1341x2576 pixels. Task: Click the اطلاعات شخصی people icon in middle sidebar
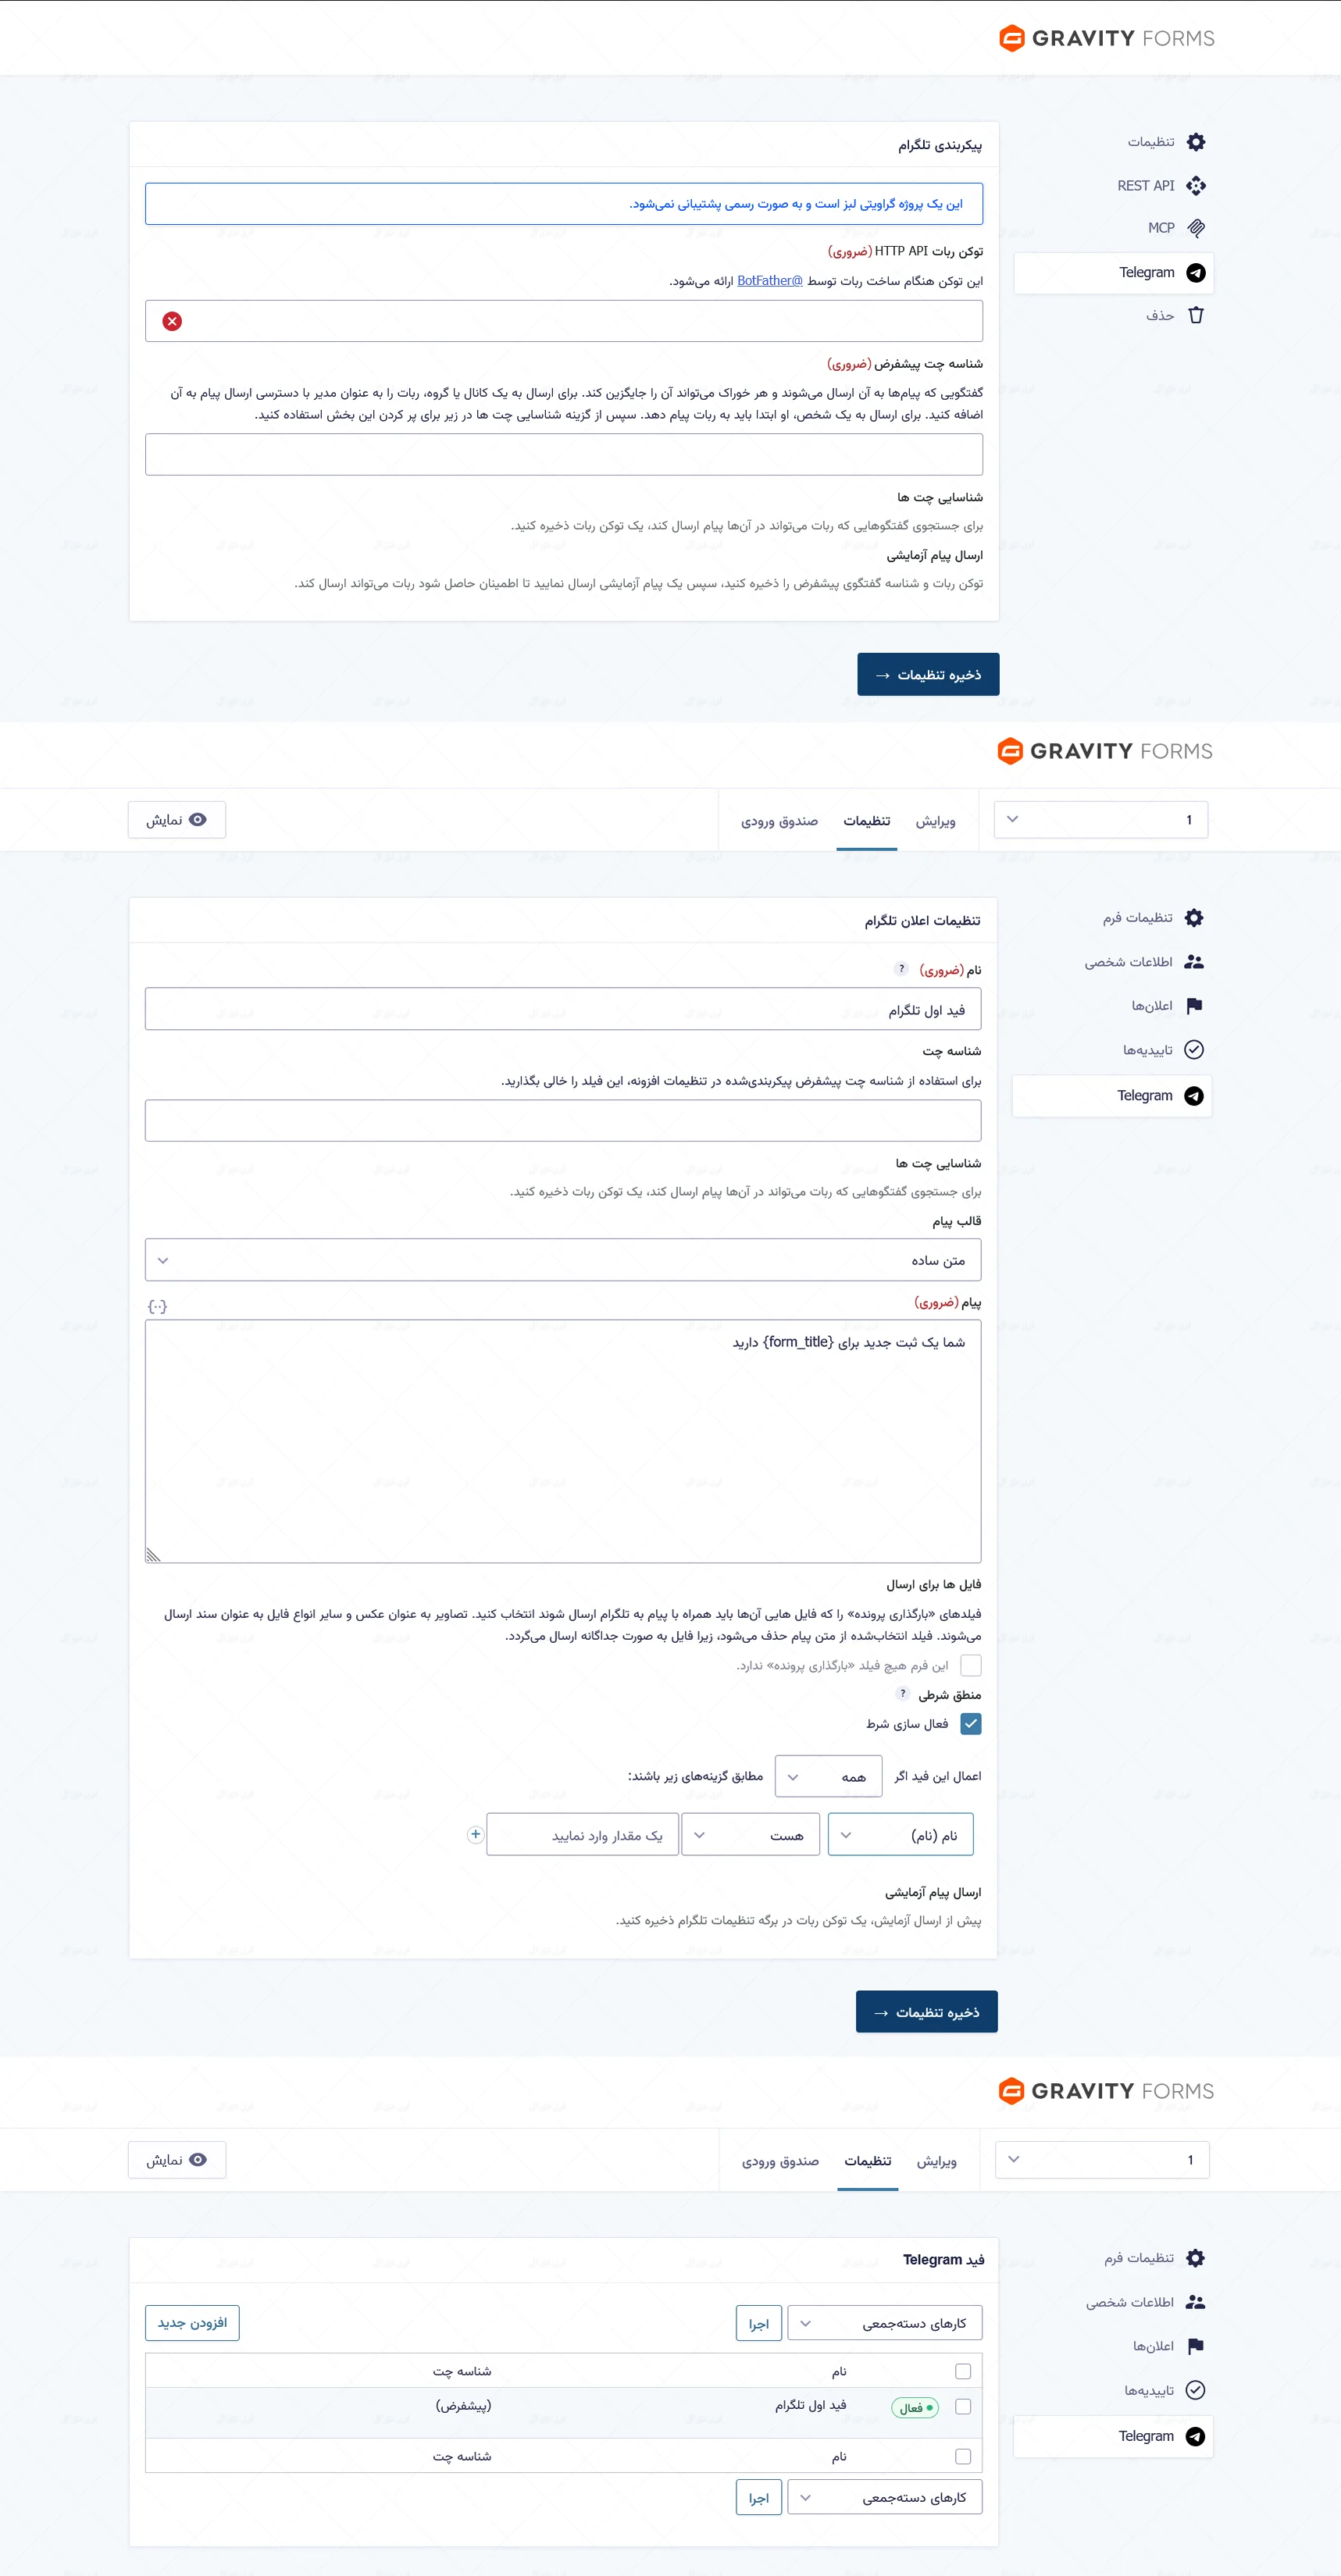point(1194,962)
